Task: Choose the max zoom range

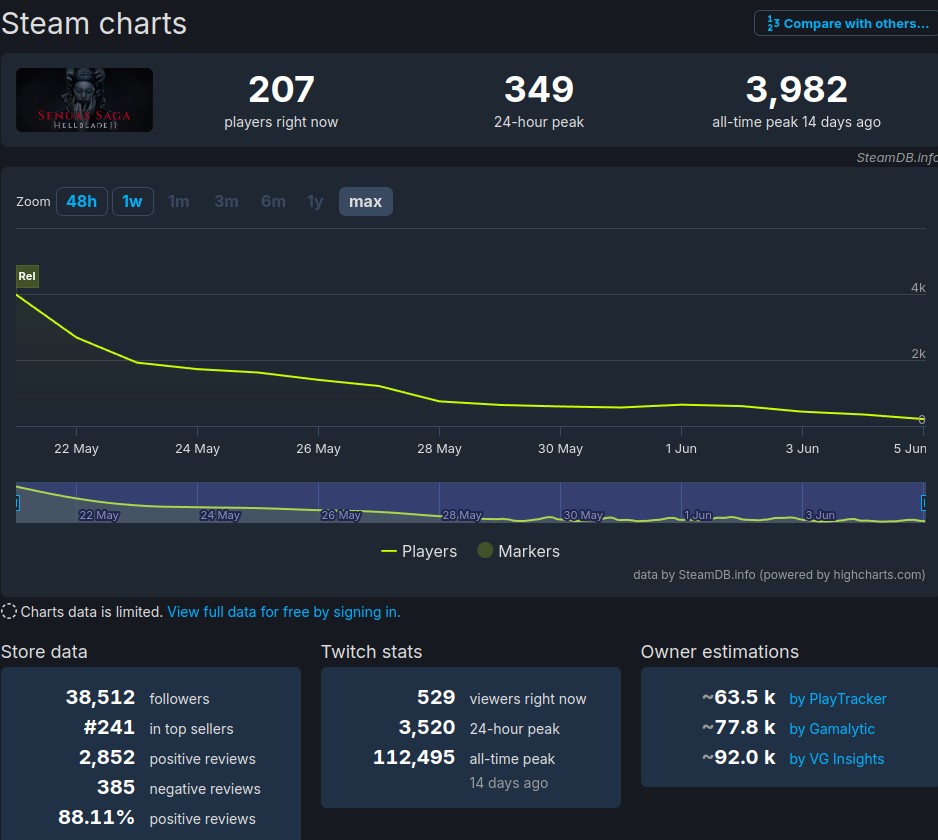Action: (366, 202)
